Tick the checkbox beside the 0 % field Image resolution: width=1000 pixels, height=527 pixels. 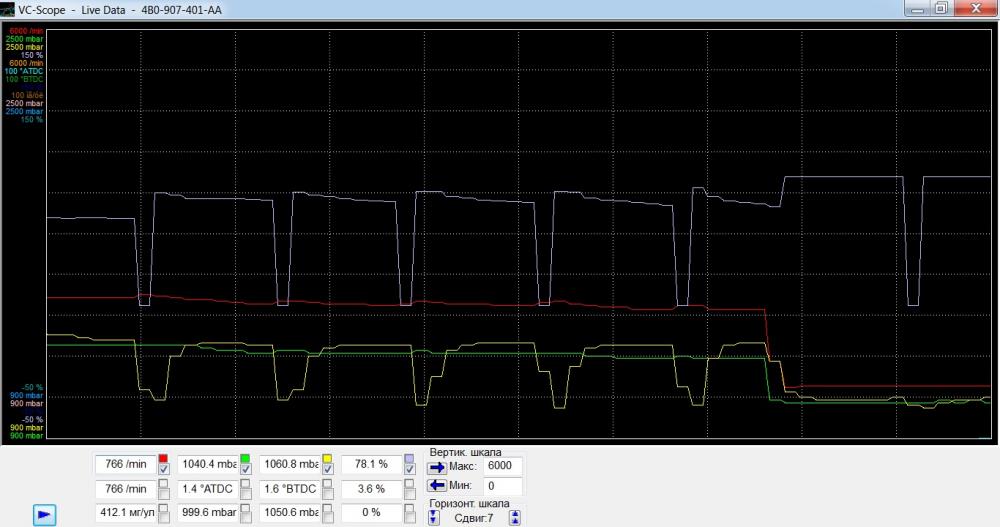pos(409,513)
